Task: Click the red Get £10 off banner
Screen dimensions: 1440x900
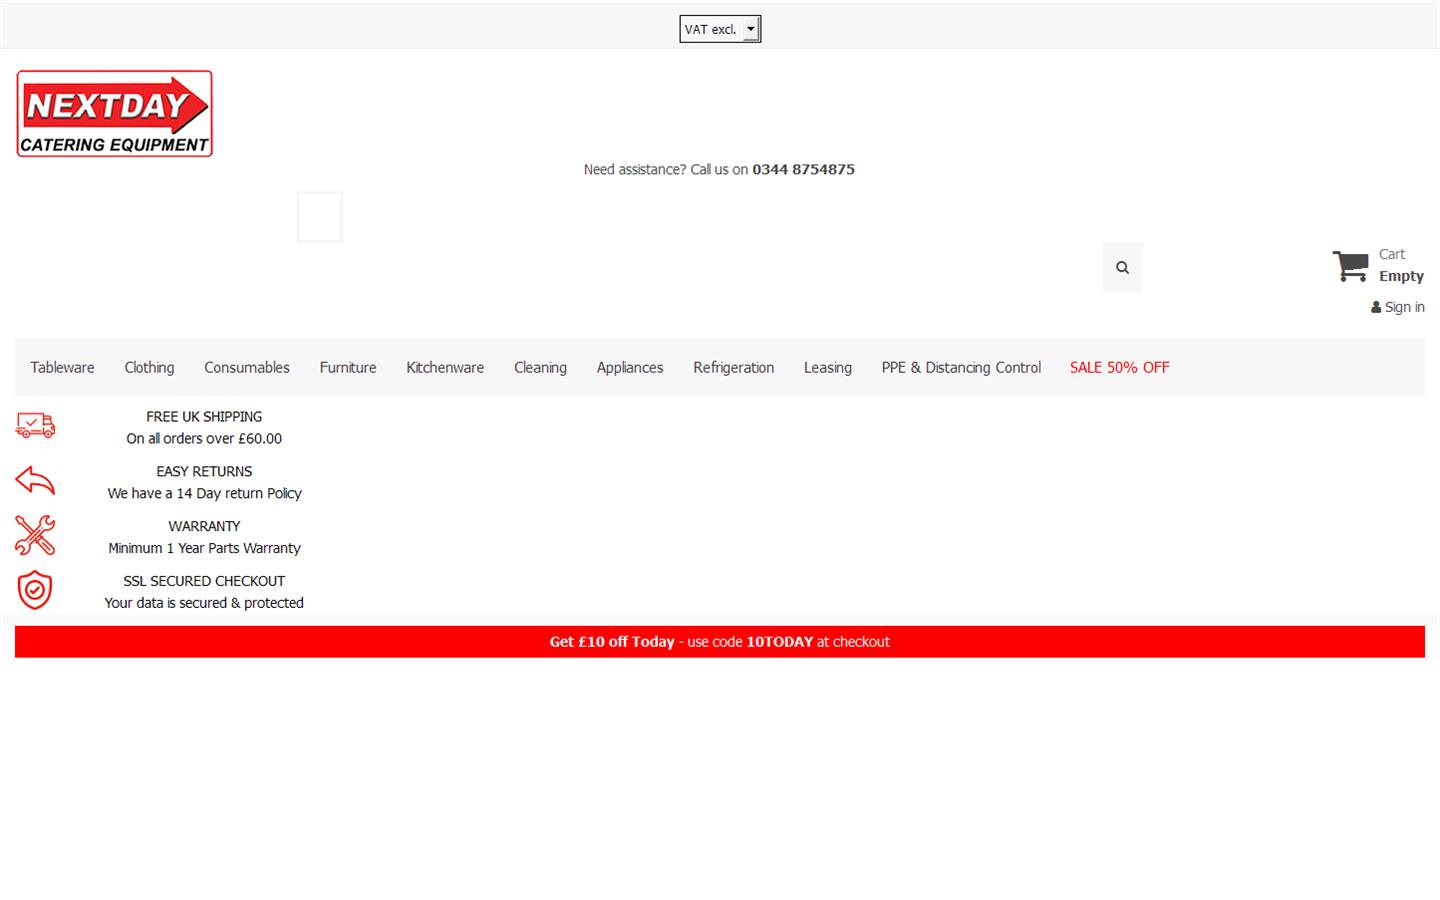Action: (x=719, y=641)
